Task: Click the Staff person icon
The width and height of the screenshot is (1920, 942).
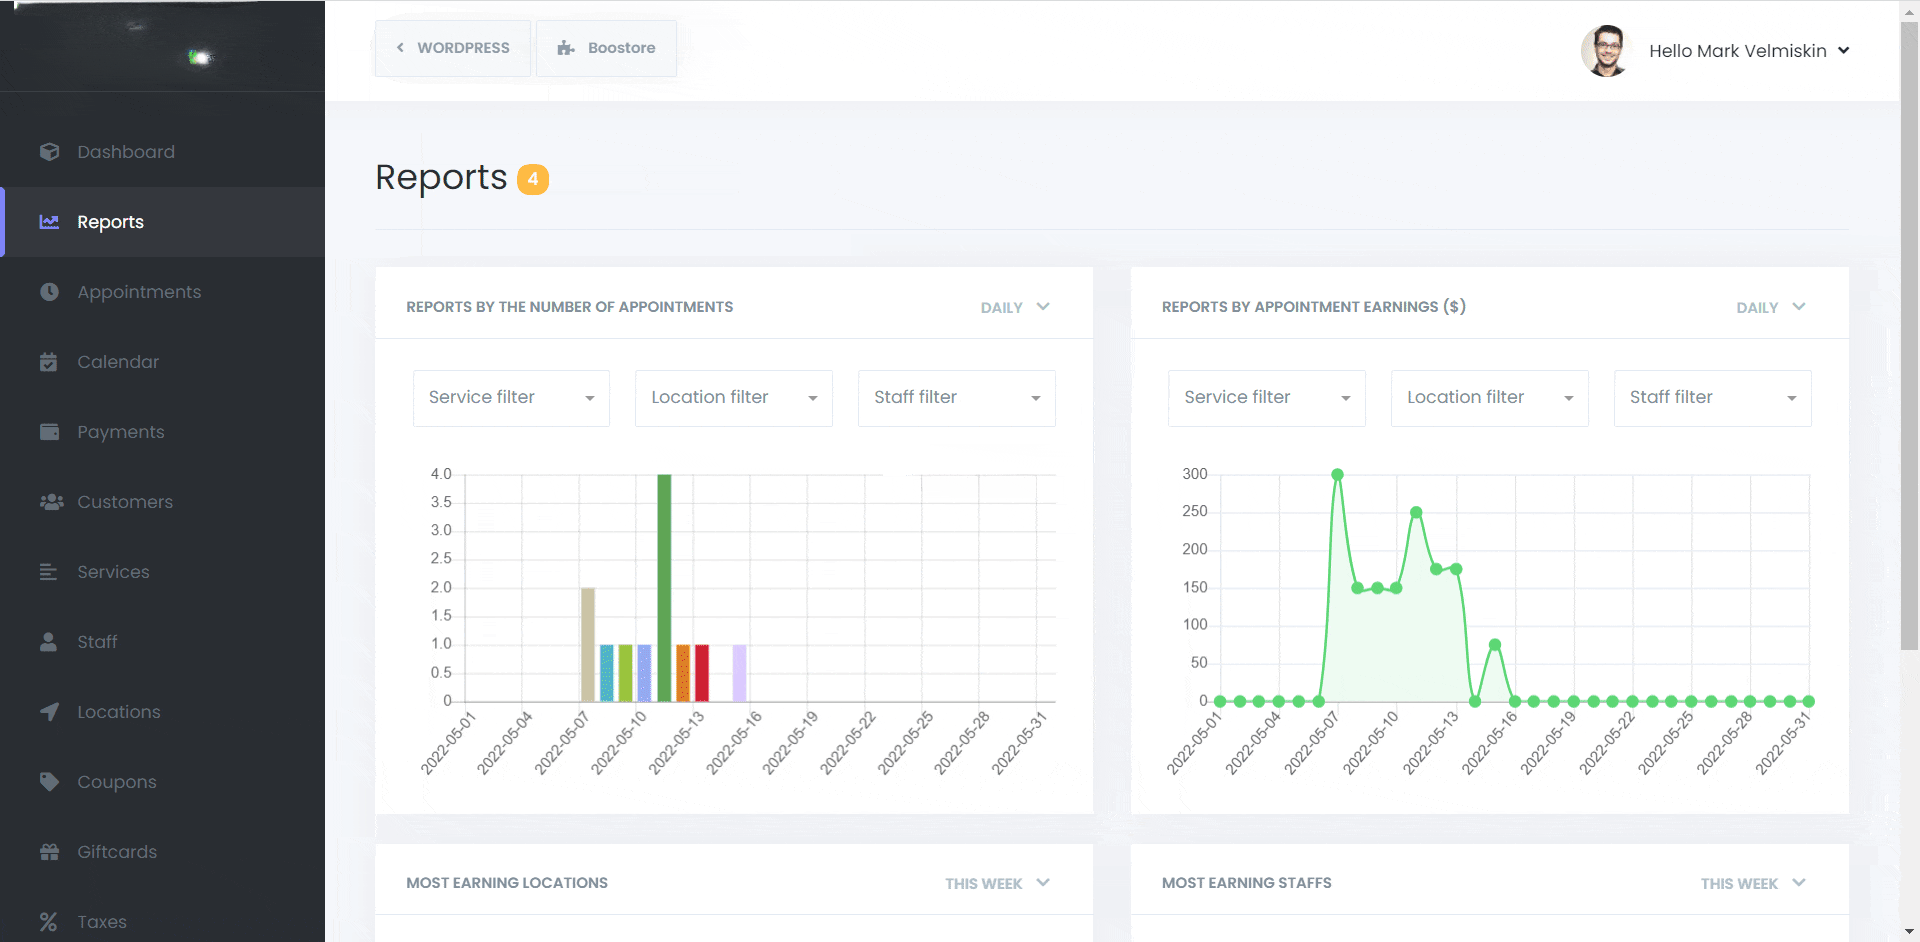Action: click(x=49, y=642)
